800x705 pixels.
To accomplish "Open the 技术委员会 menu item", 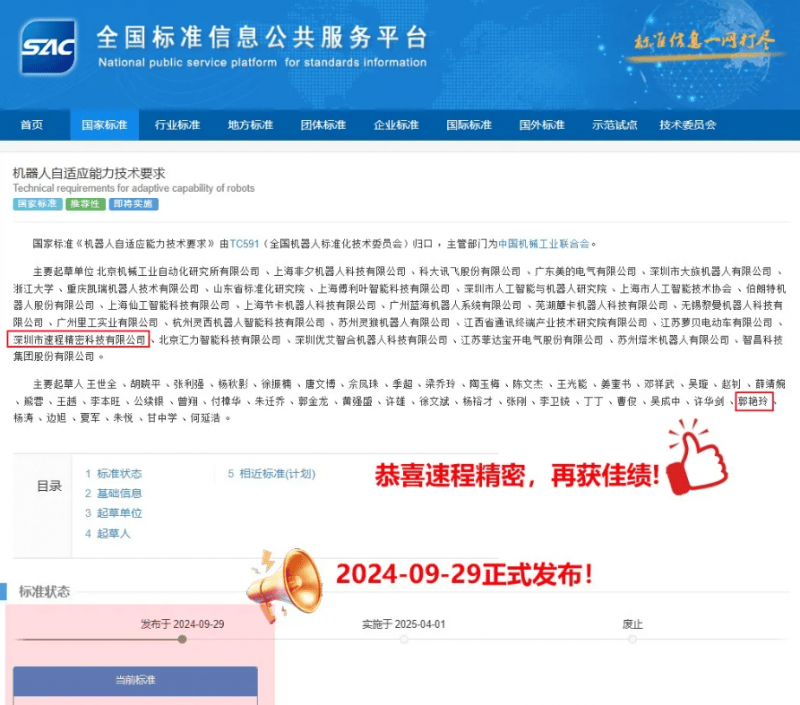I will 687,125.
